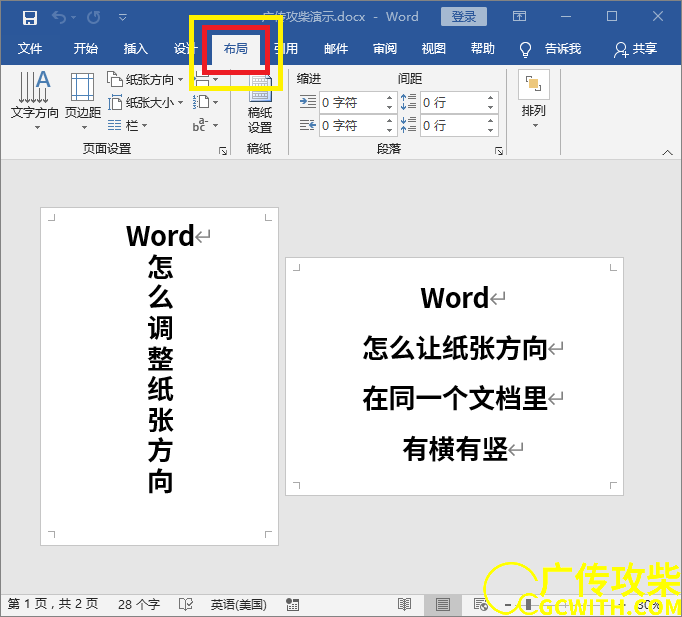Switch to the 审阅 tab
The image size is (682, 617).
coord(385,48)
